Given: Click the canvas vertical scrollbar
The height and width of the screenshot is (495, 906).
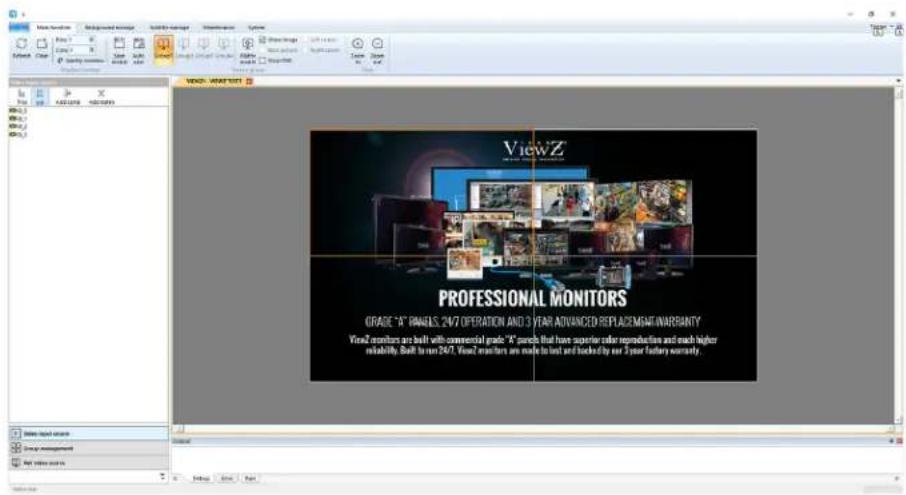Looking at the screenshot, I should [899, 256].
